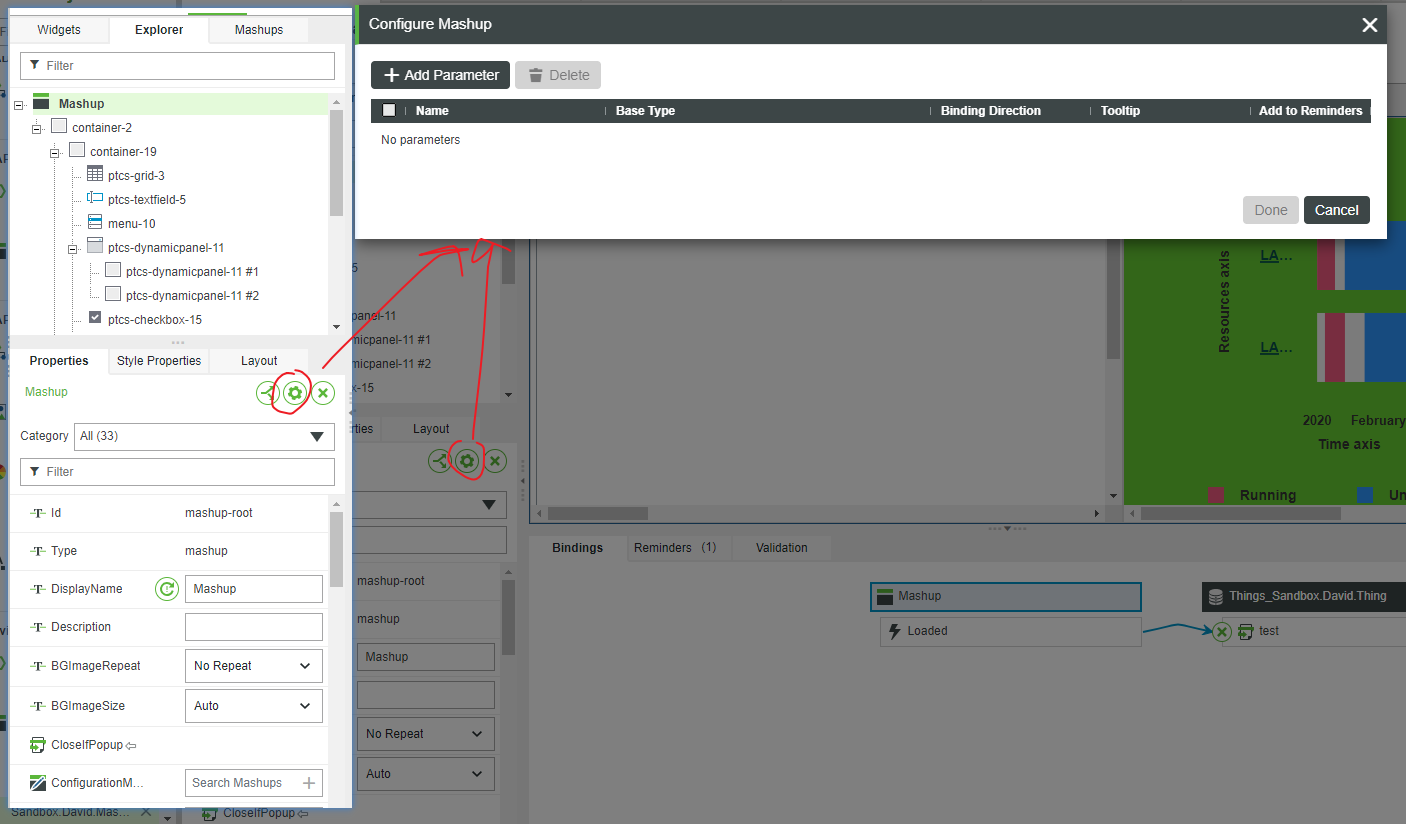Open the Category dropdown showing All (33)
Image resolution: width=1406 pixels, height=824 pixels.
coord(204,436)
